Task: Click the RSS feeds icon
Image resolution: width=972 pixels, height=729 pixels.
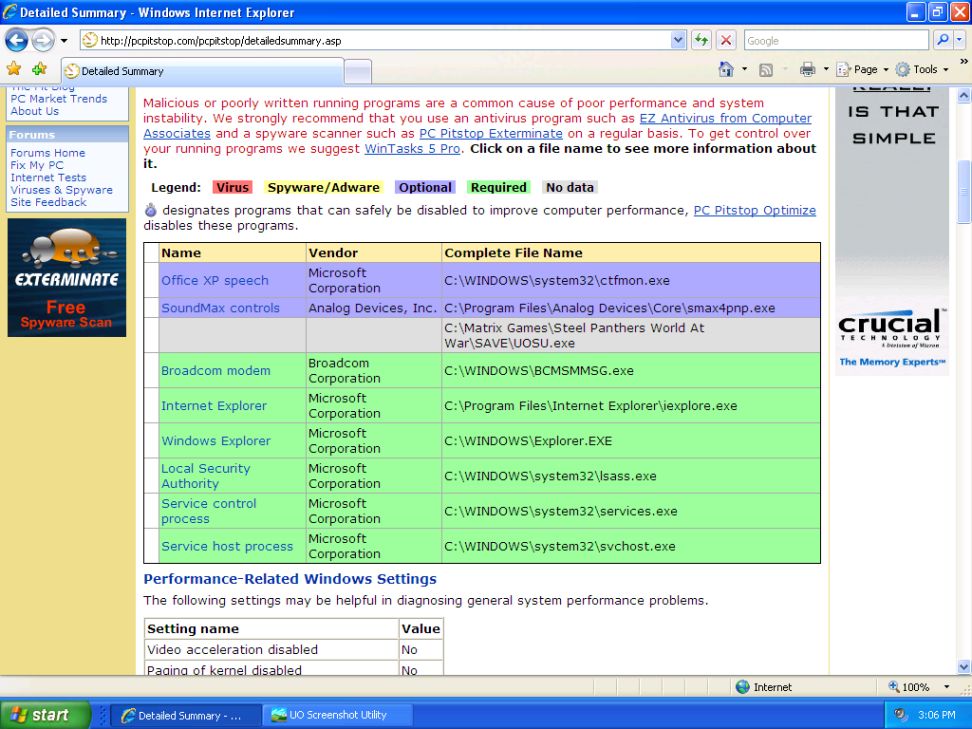Action: [766, 70]
